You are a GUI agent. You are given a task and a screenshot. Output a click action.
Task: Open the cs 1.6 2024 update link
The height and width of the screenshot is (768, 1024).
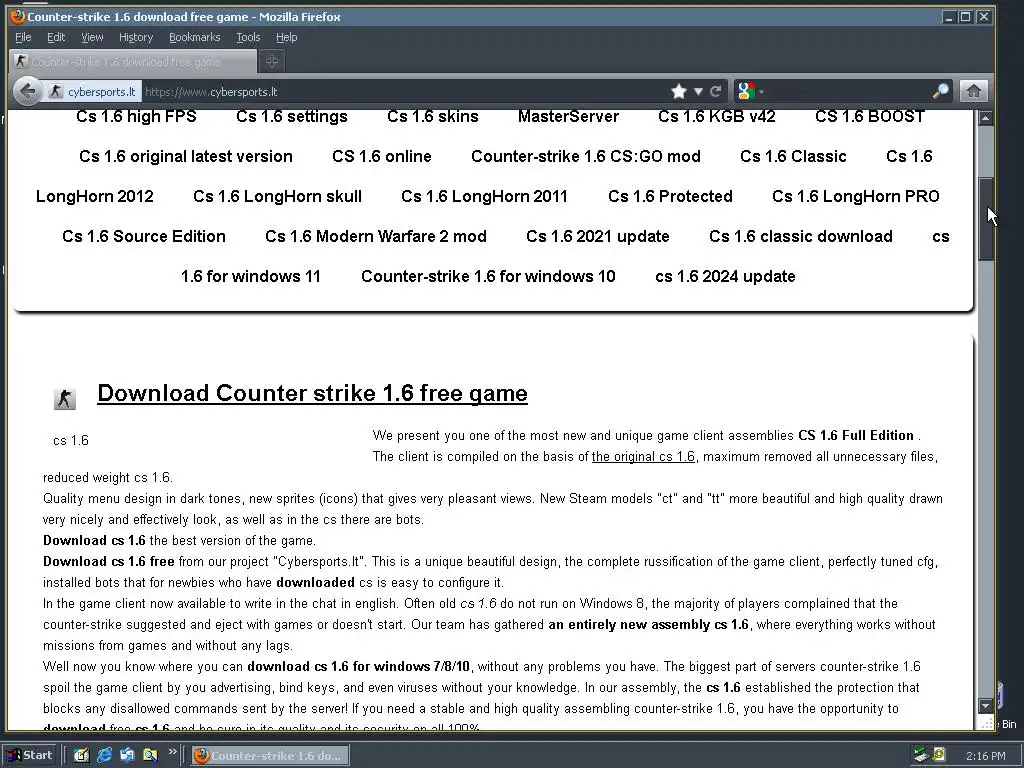(725, 276)
